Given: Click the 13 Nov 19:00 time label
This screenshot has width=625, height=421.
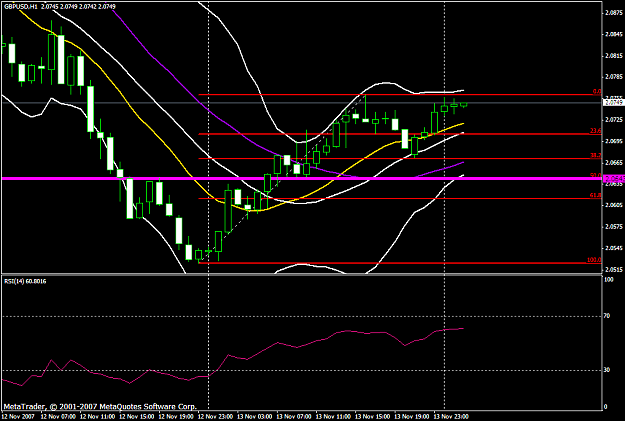Looking at the screenshot, I should [412, 417].
